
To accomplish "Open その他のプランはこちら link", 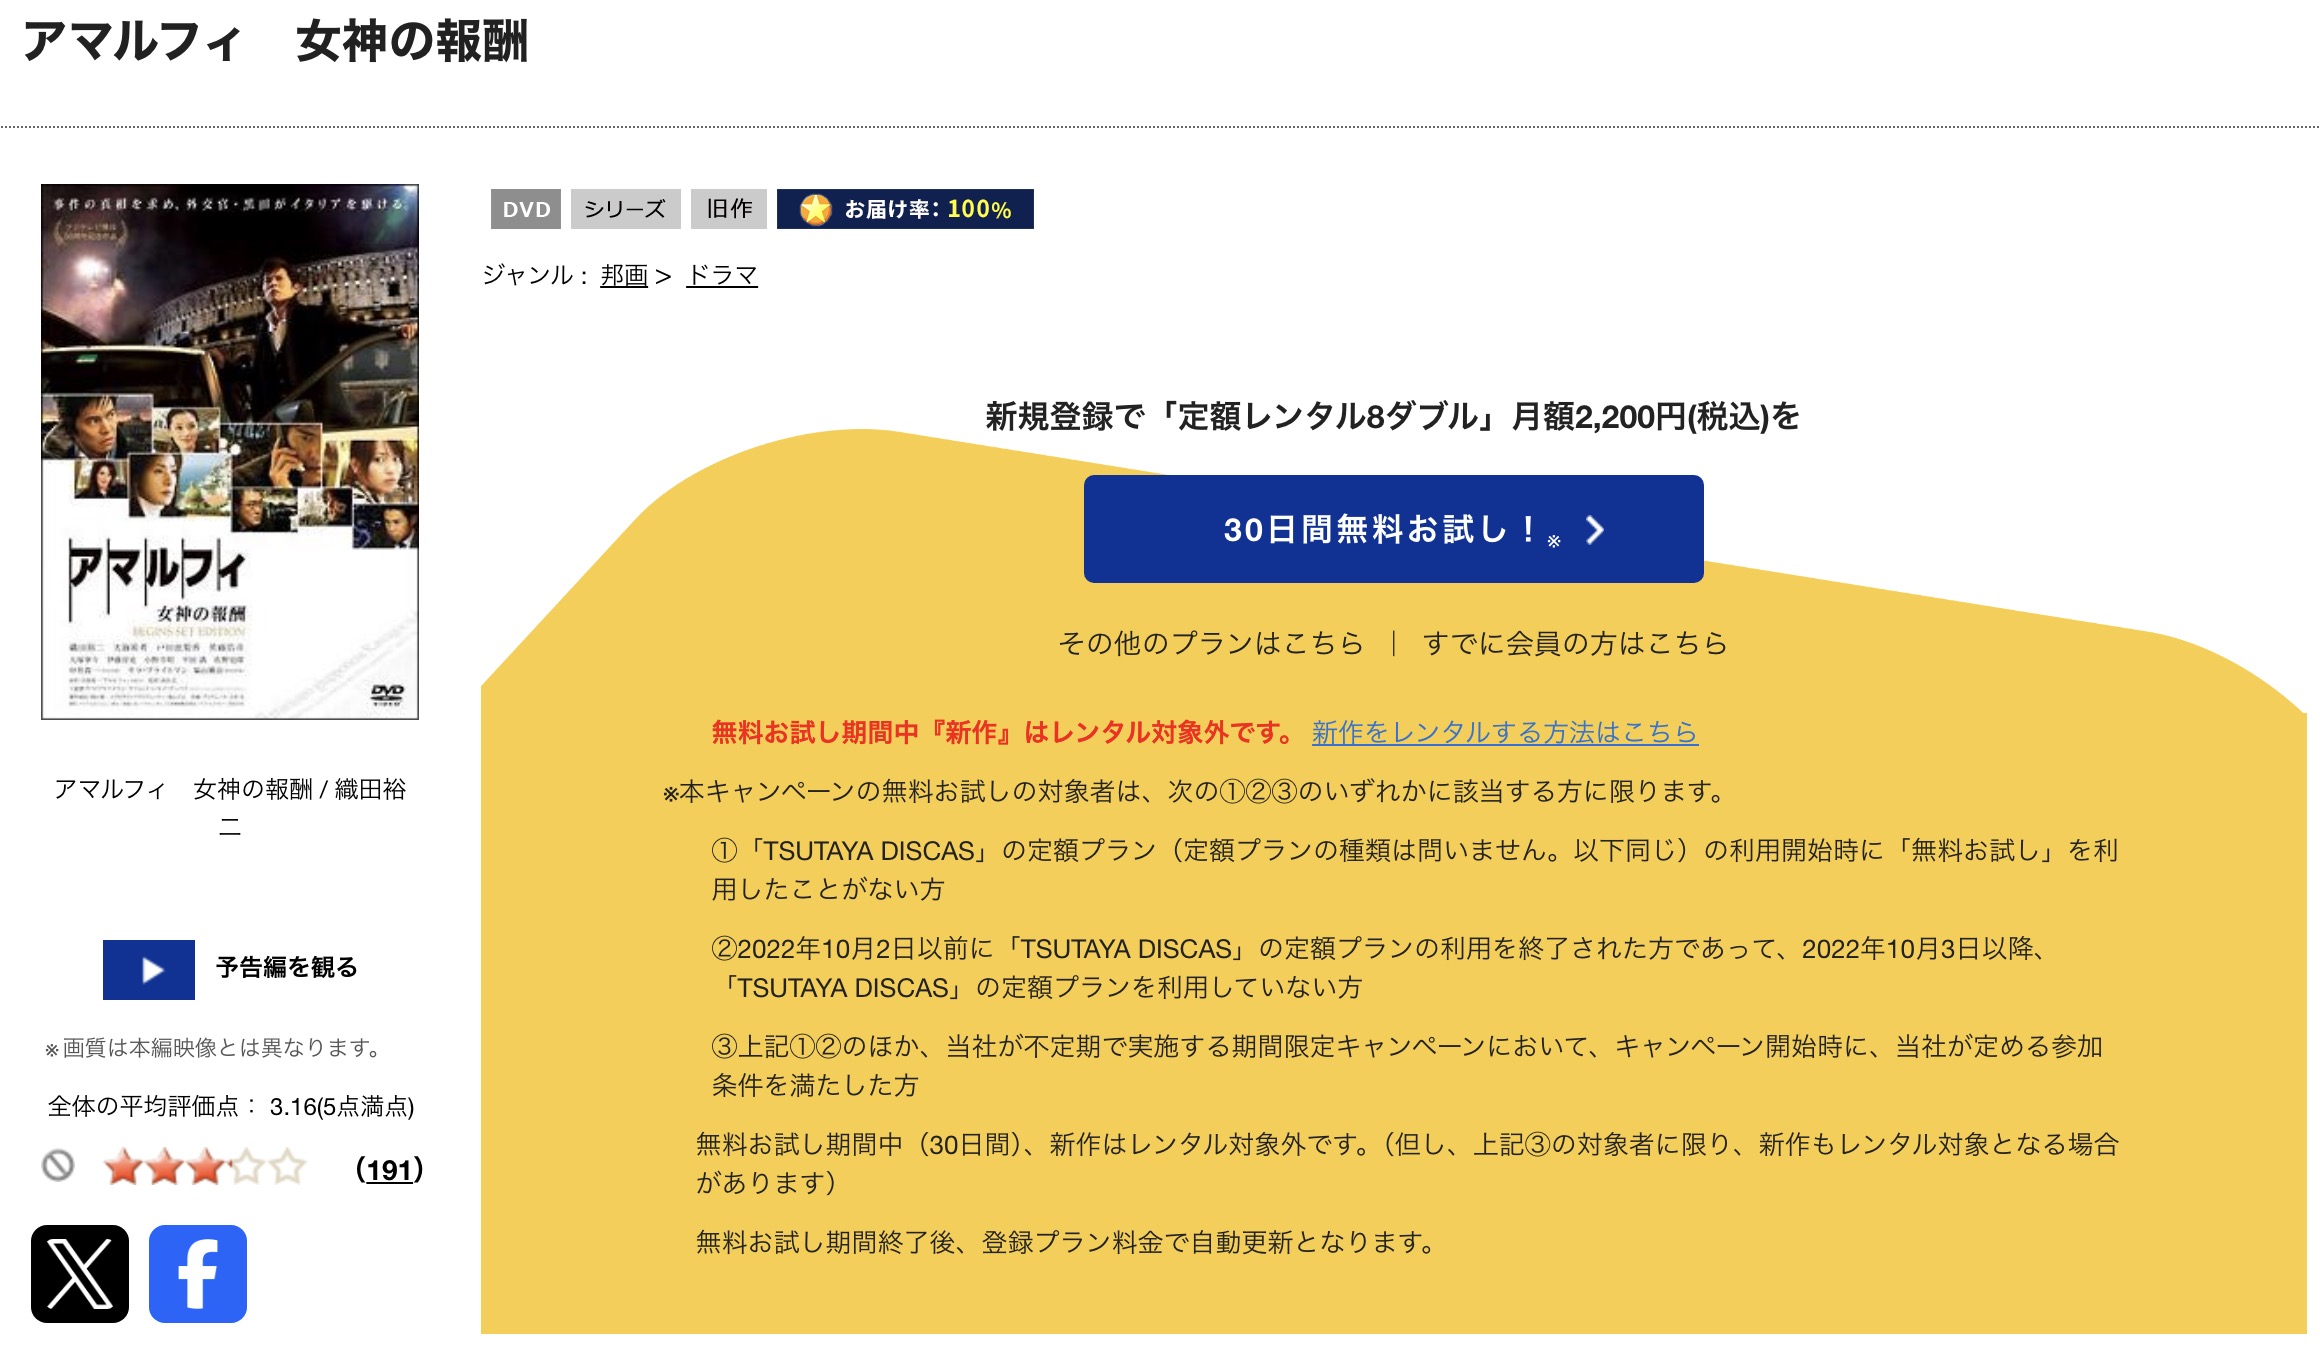I will click(x=1211, y=643).
